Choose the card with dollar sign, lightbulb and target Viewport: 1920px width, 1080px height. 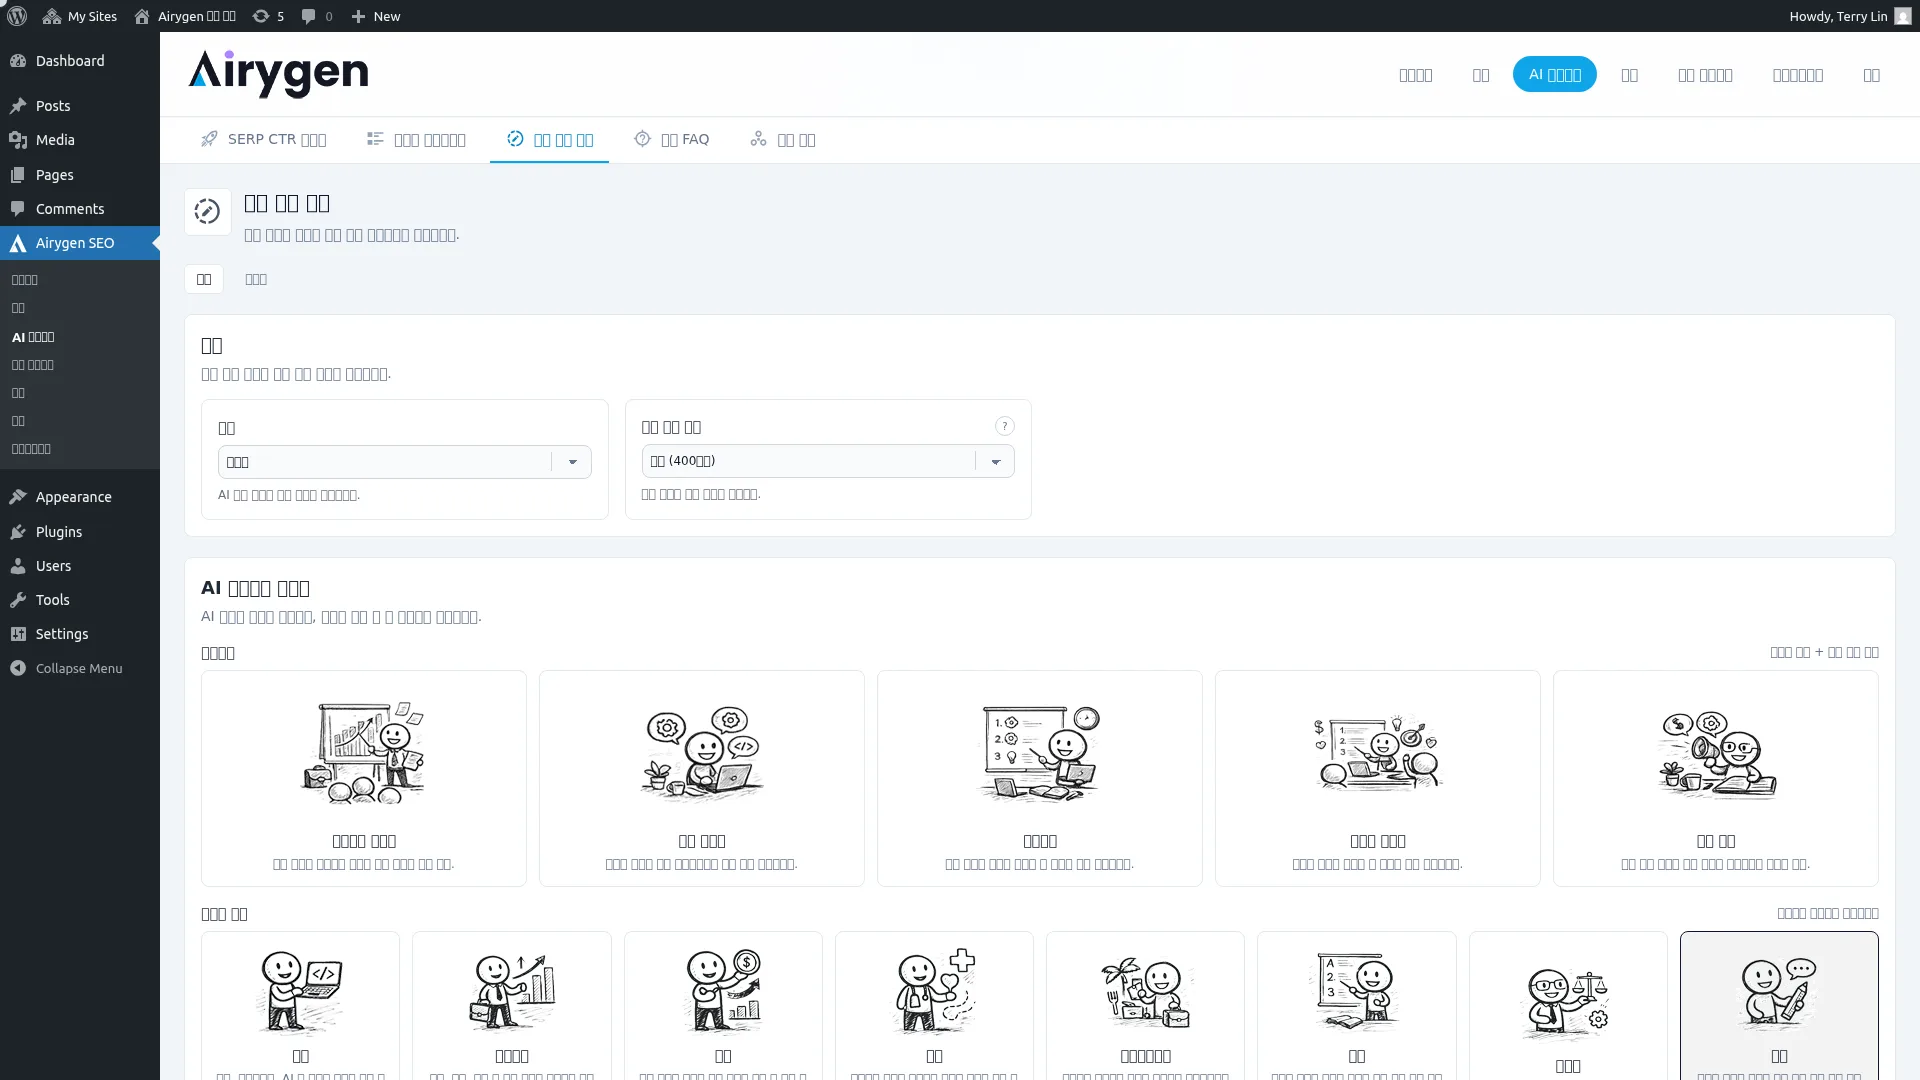1378,778
